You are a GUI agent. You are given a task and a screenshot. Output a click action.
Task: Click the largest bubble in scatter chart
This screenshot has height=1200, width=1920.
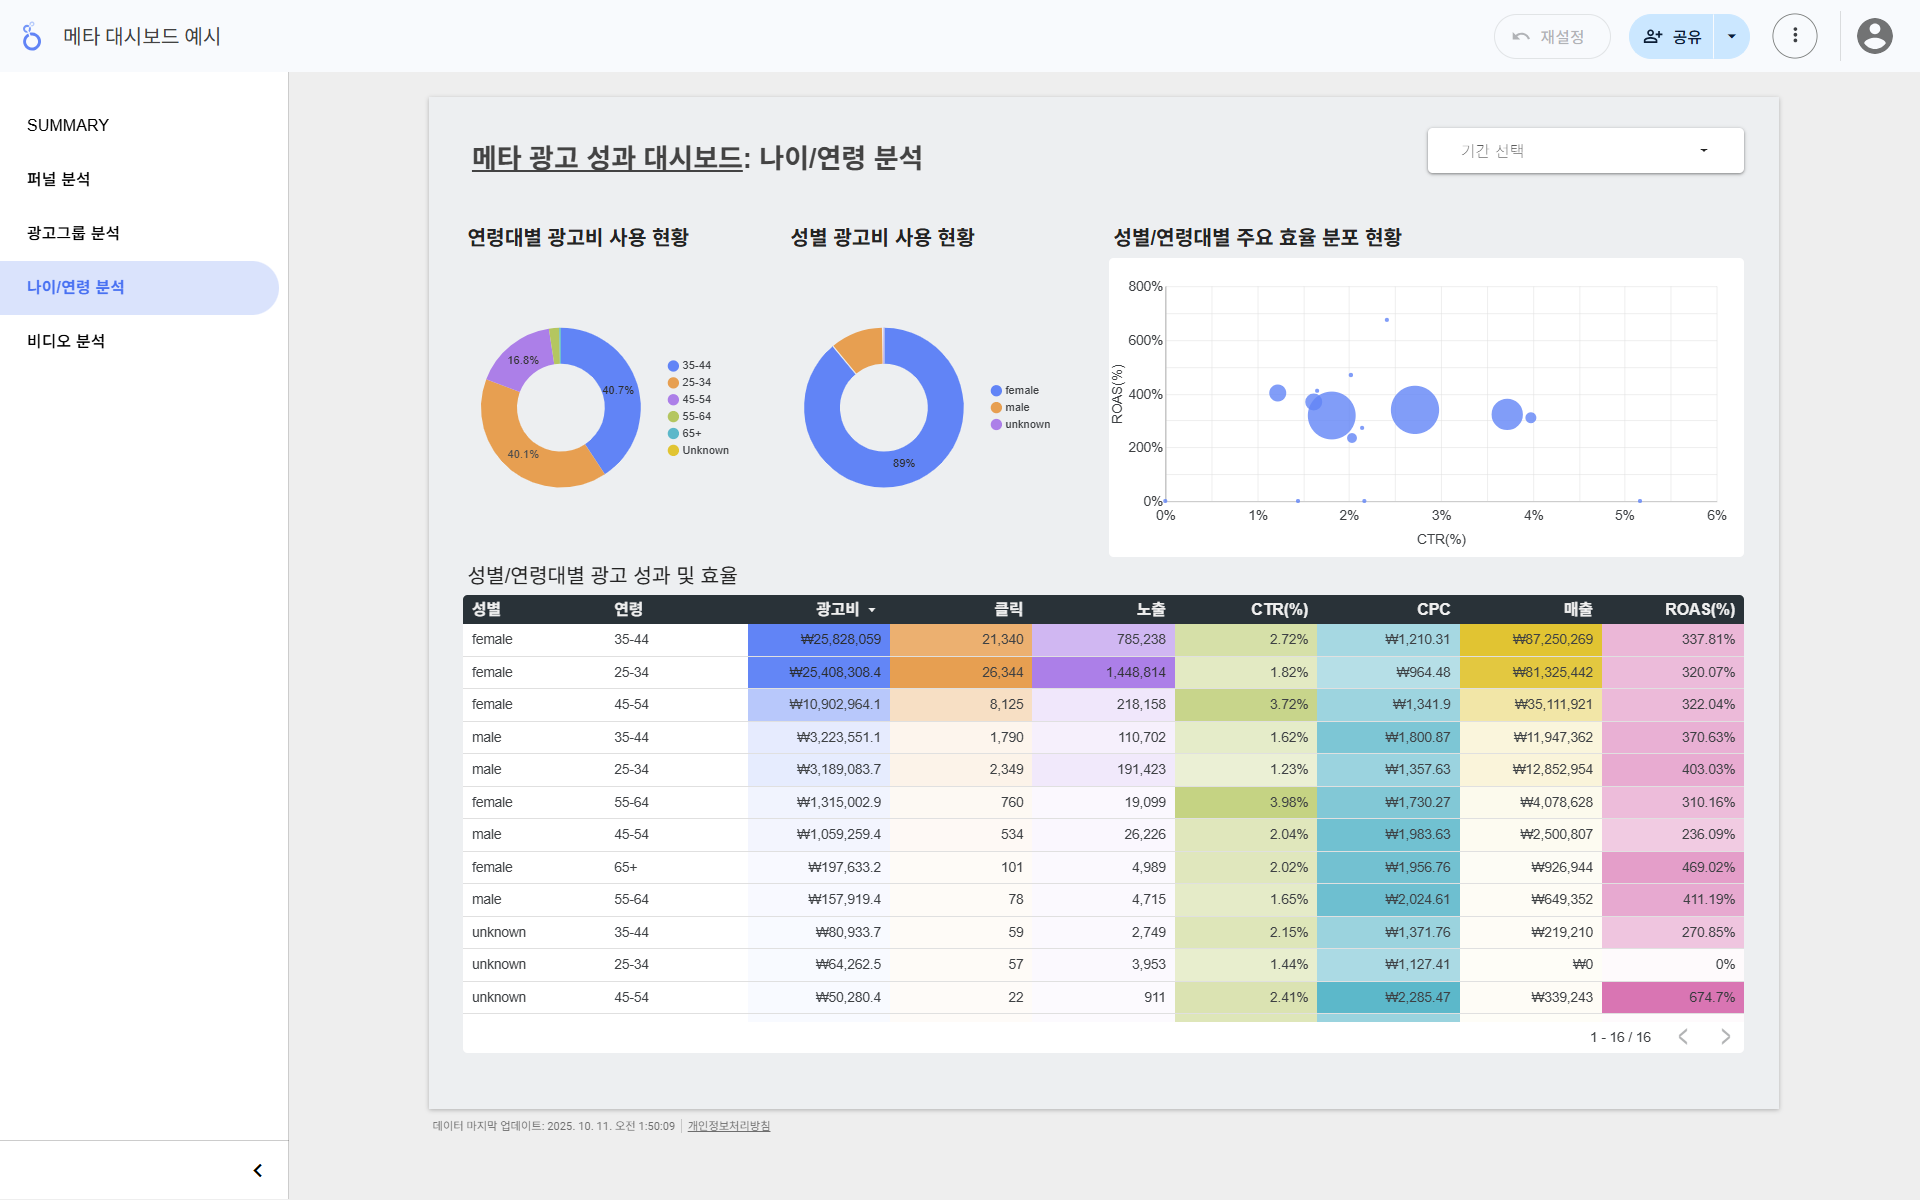1414,410
